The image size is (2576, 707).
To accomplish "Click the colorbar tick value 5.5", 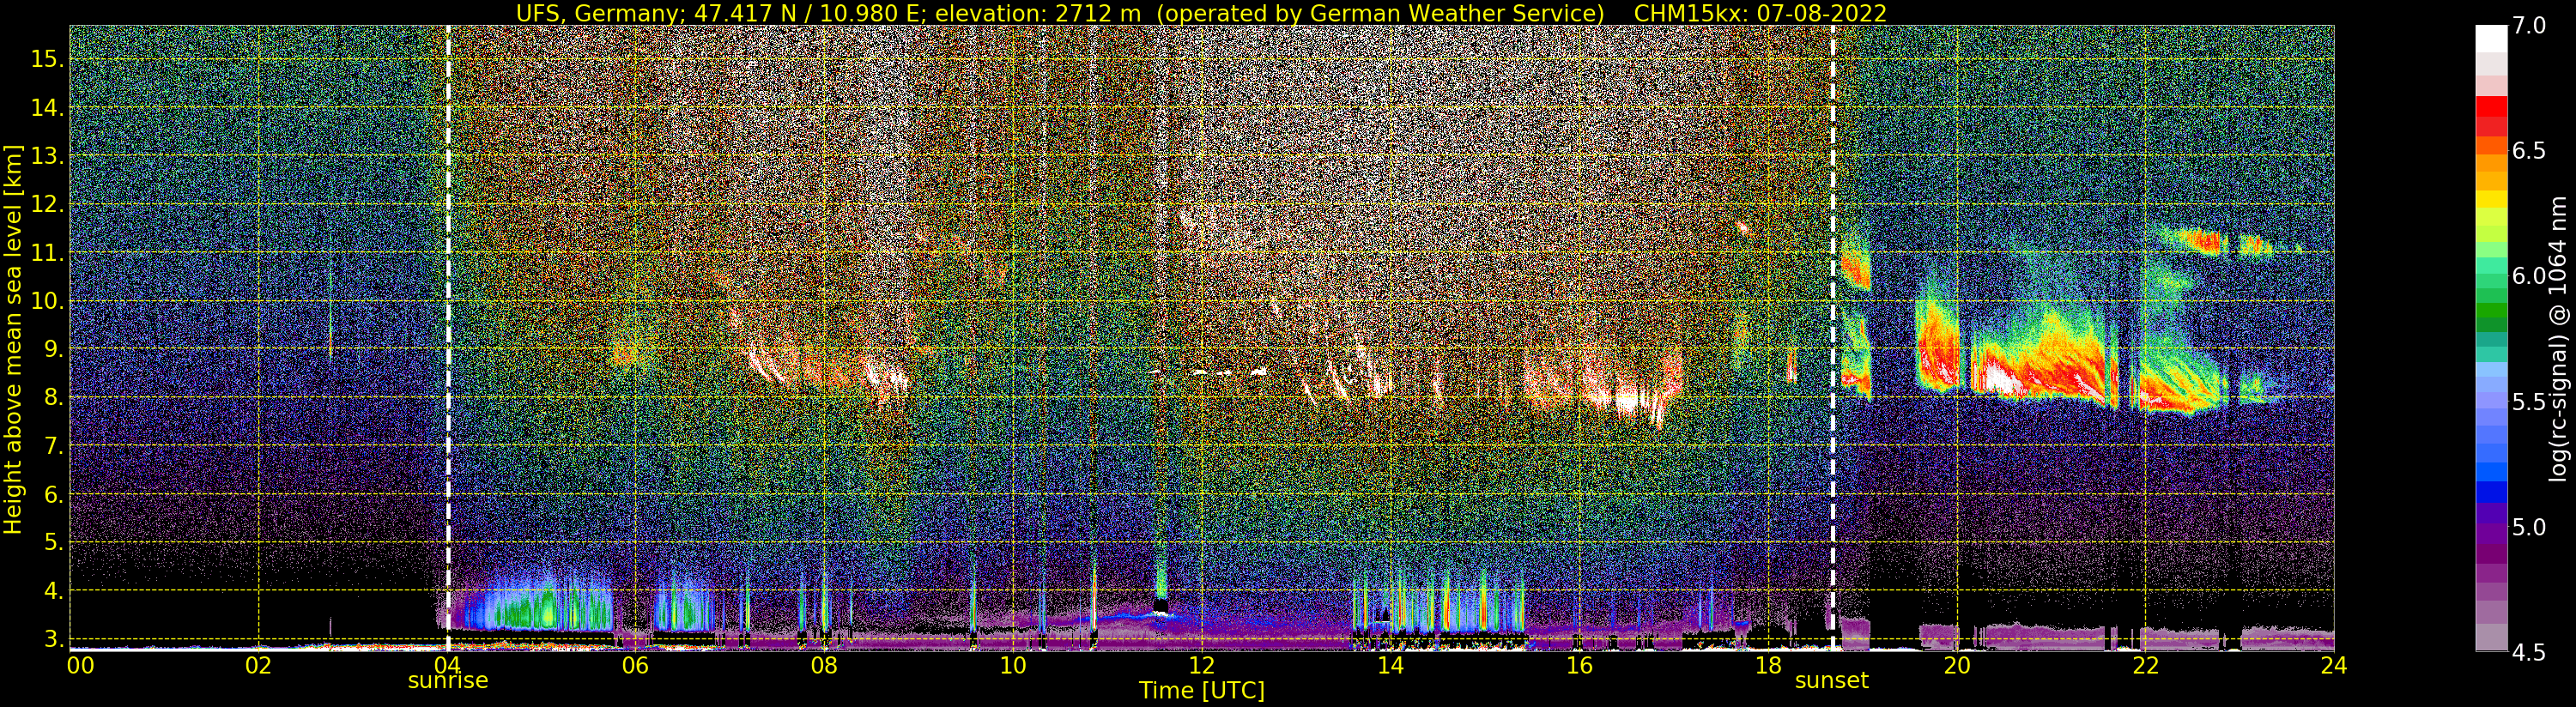I will pyautogui.click(x=2529, y=402).
